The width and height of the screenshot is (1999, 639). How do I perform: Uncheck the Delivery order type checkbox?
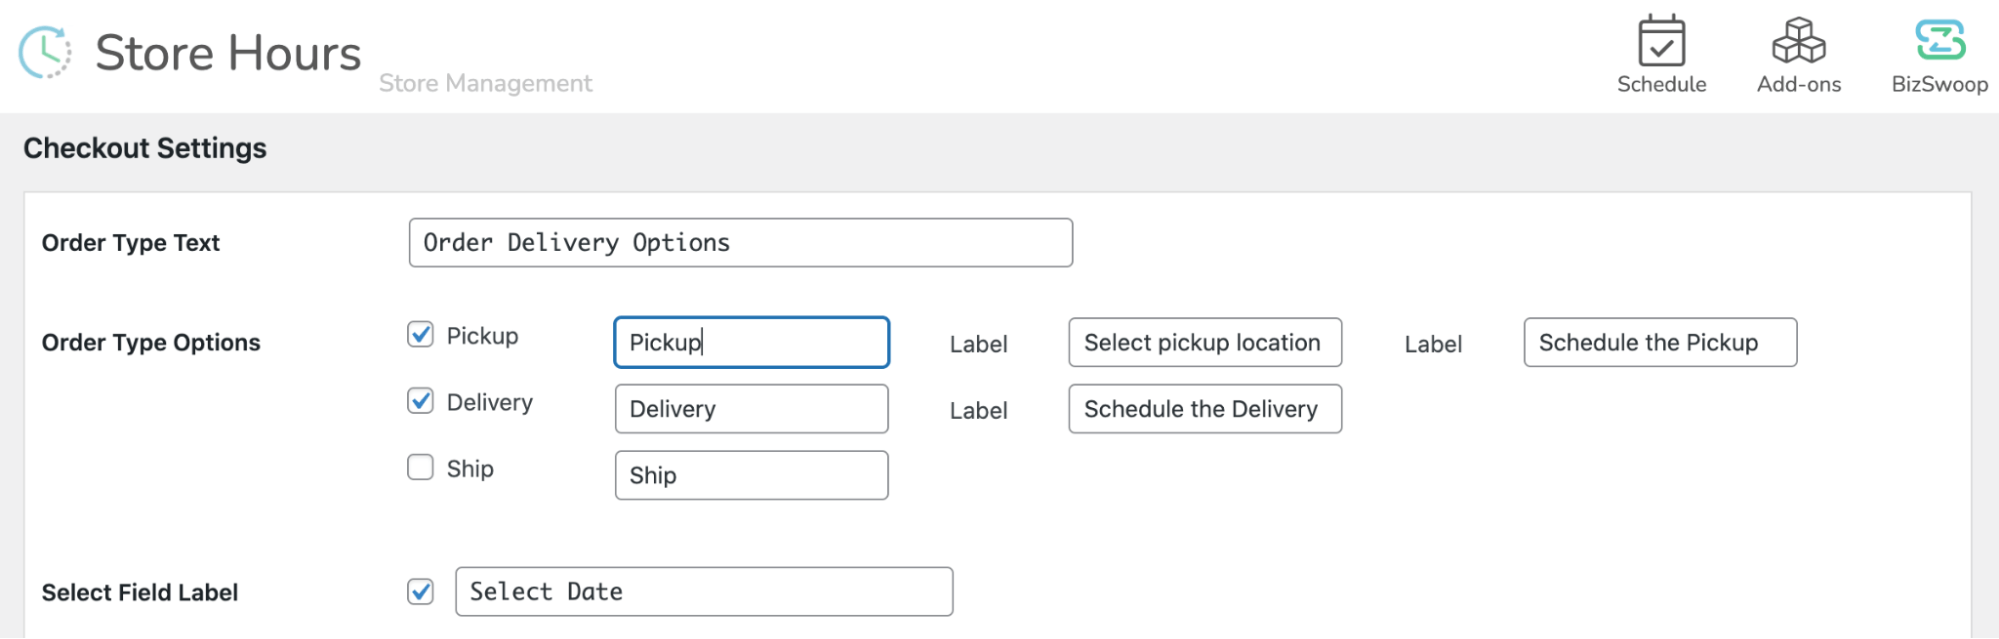point(420,401)
